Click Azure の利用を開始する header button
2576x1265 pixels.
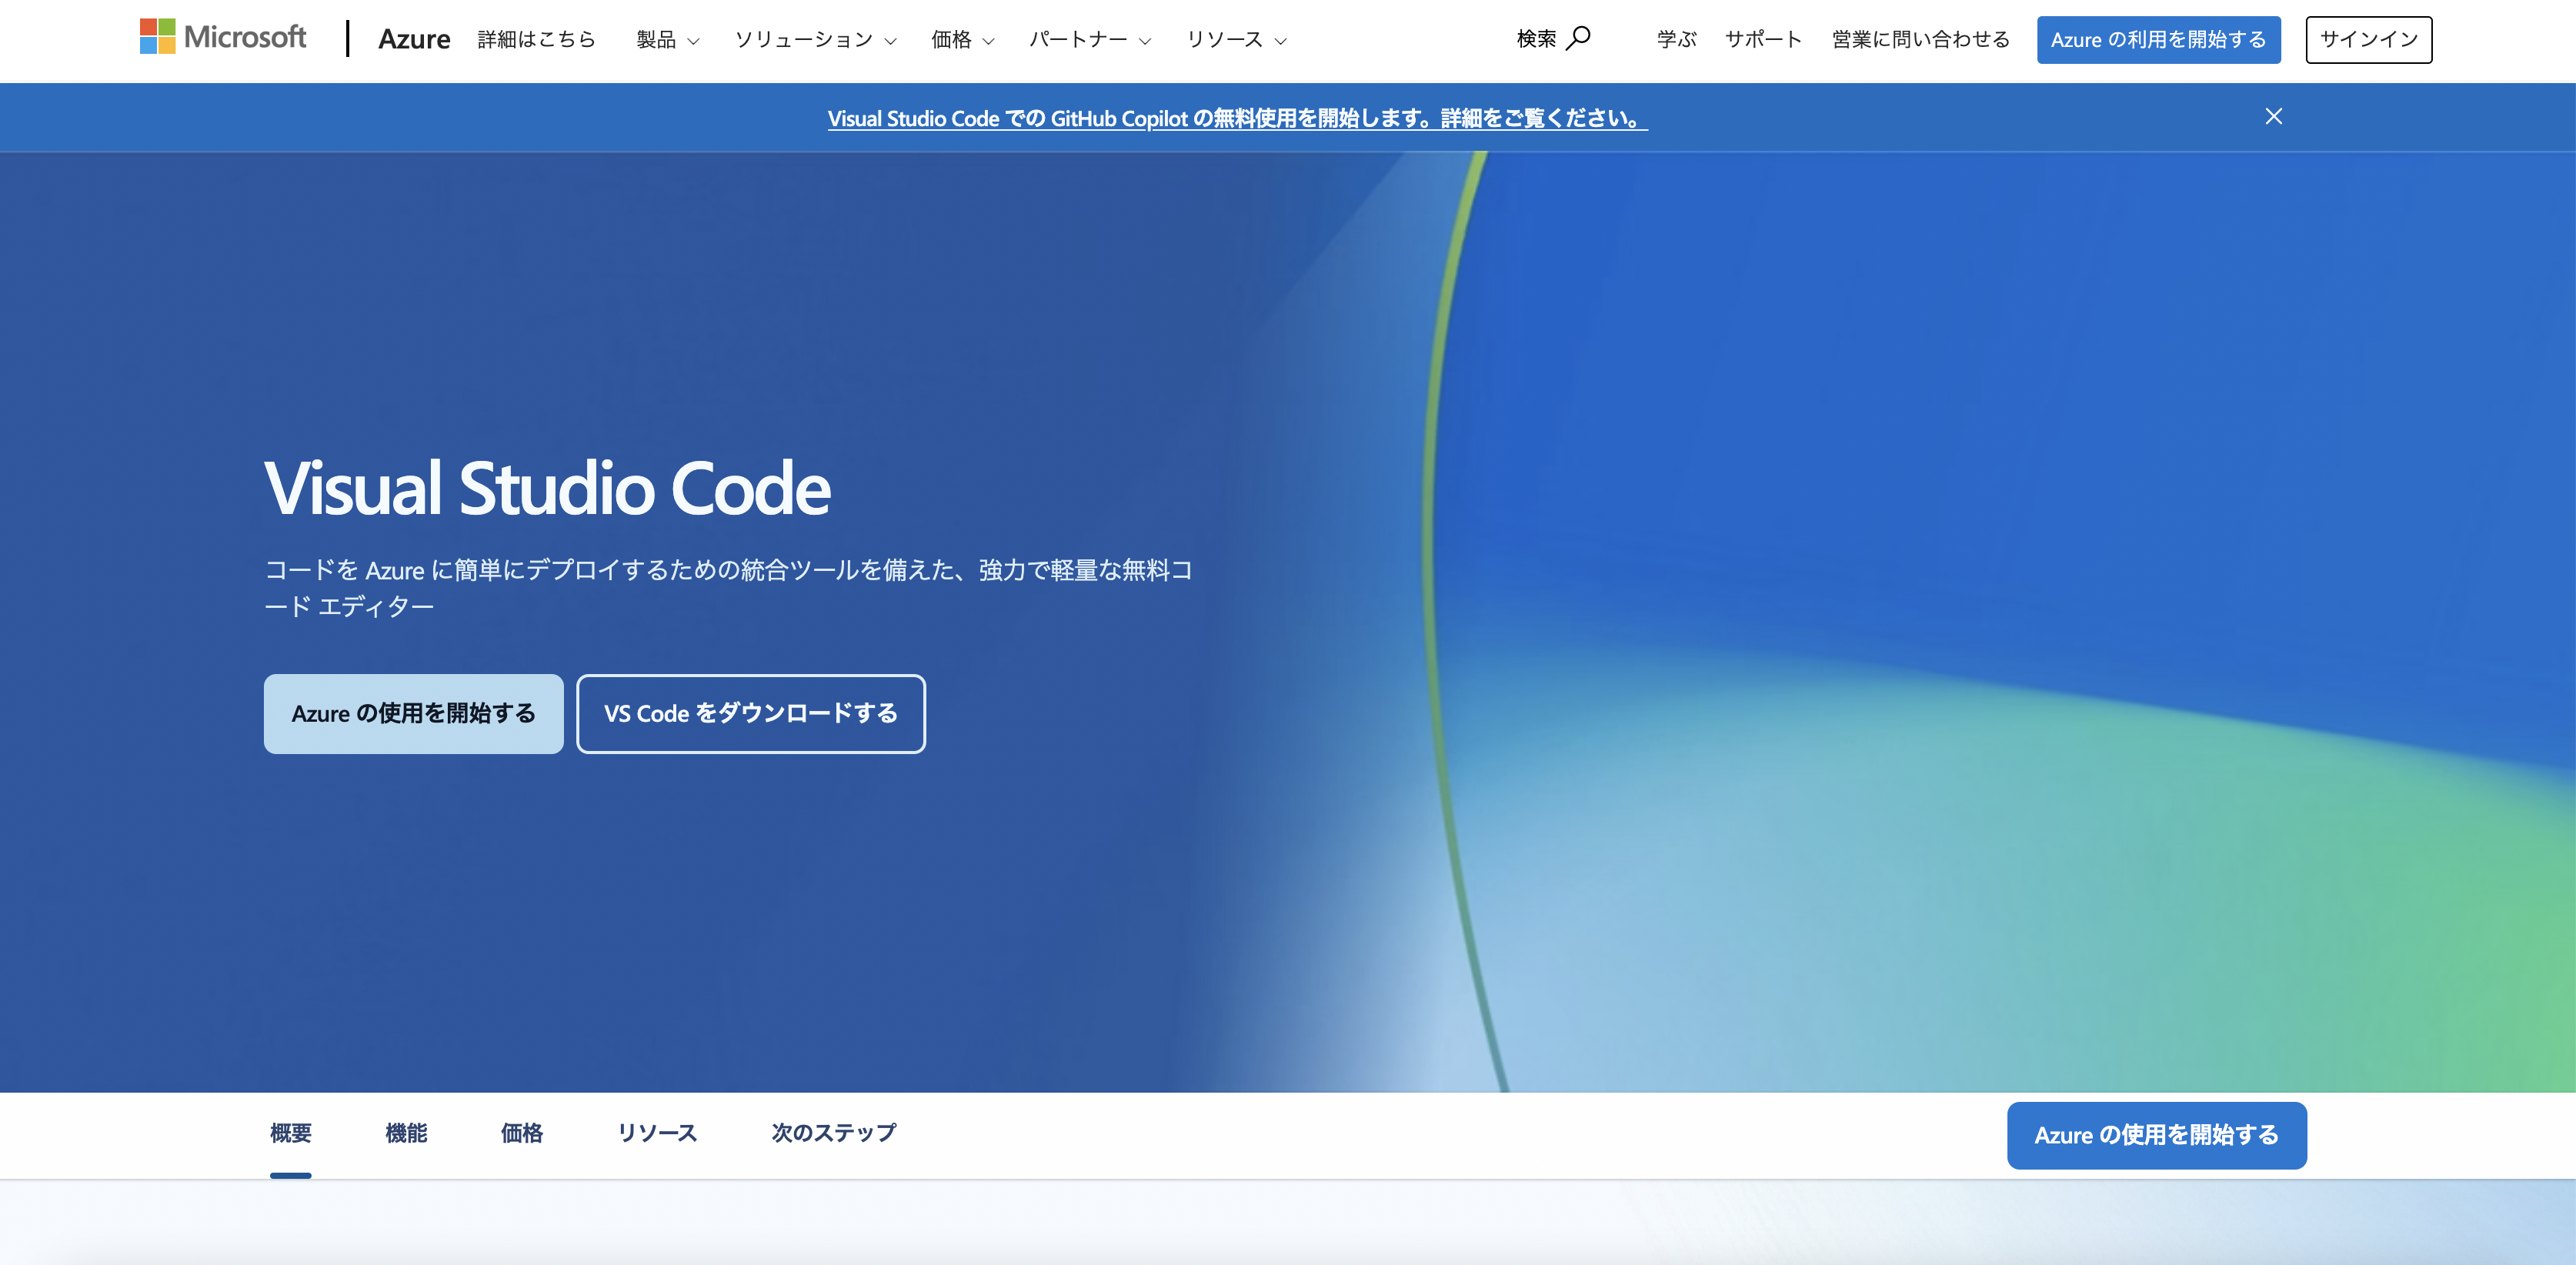point(2158,40)
